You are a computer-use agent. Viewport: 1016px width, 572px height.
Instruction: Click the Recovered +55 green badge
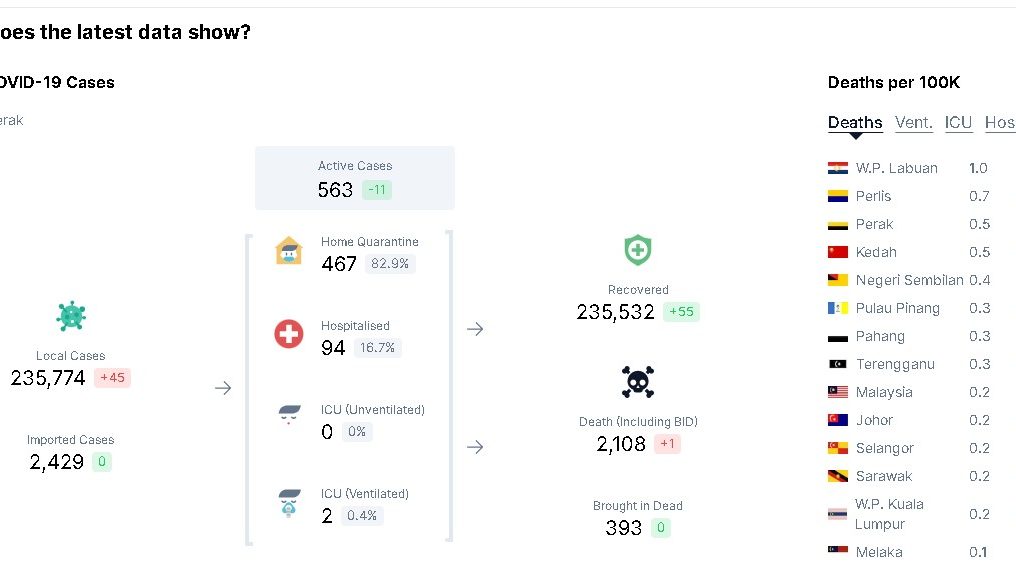681,312
